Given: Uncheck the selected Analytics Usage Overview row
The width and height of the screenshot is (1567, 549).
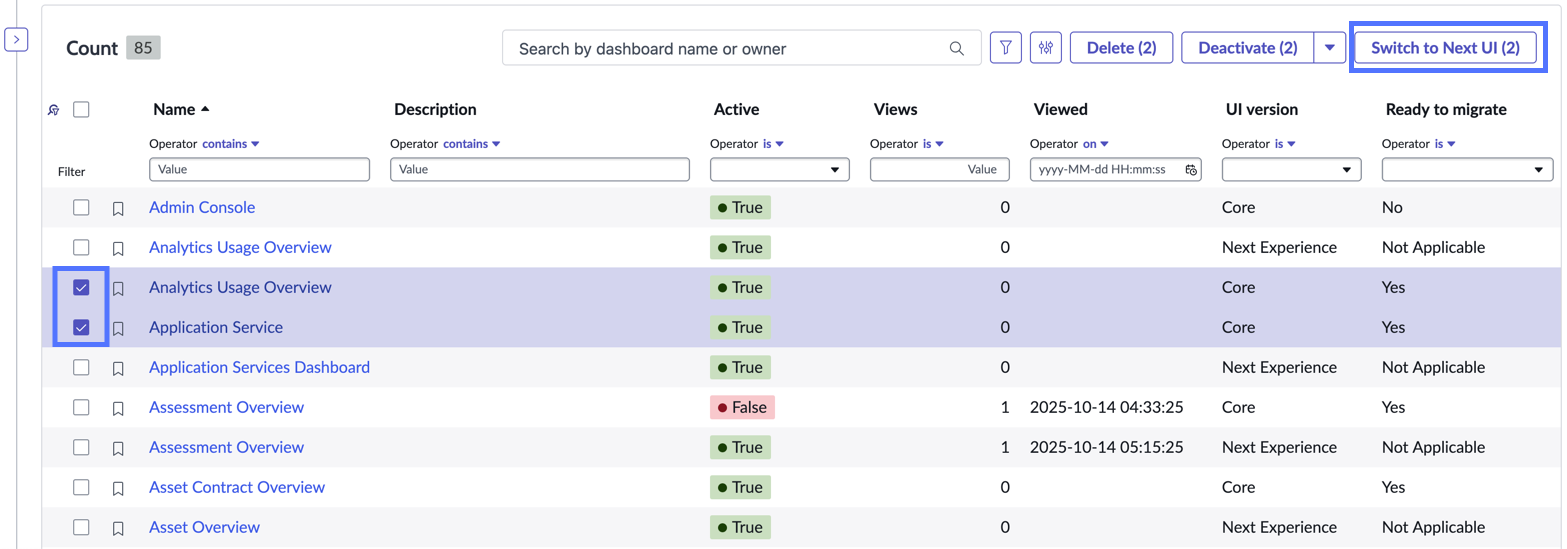Looking at the screenshot, I should [x=82, y=287].
